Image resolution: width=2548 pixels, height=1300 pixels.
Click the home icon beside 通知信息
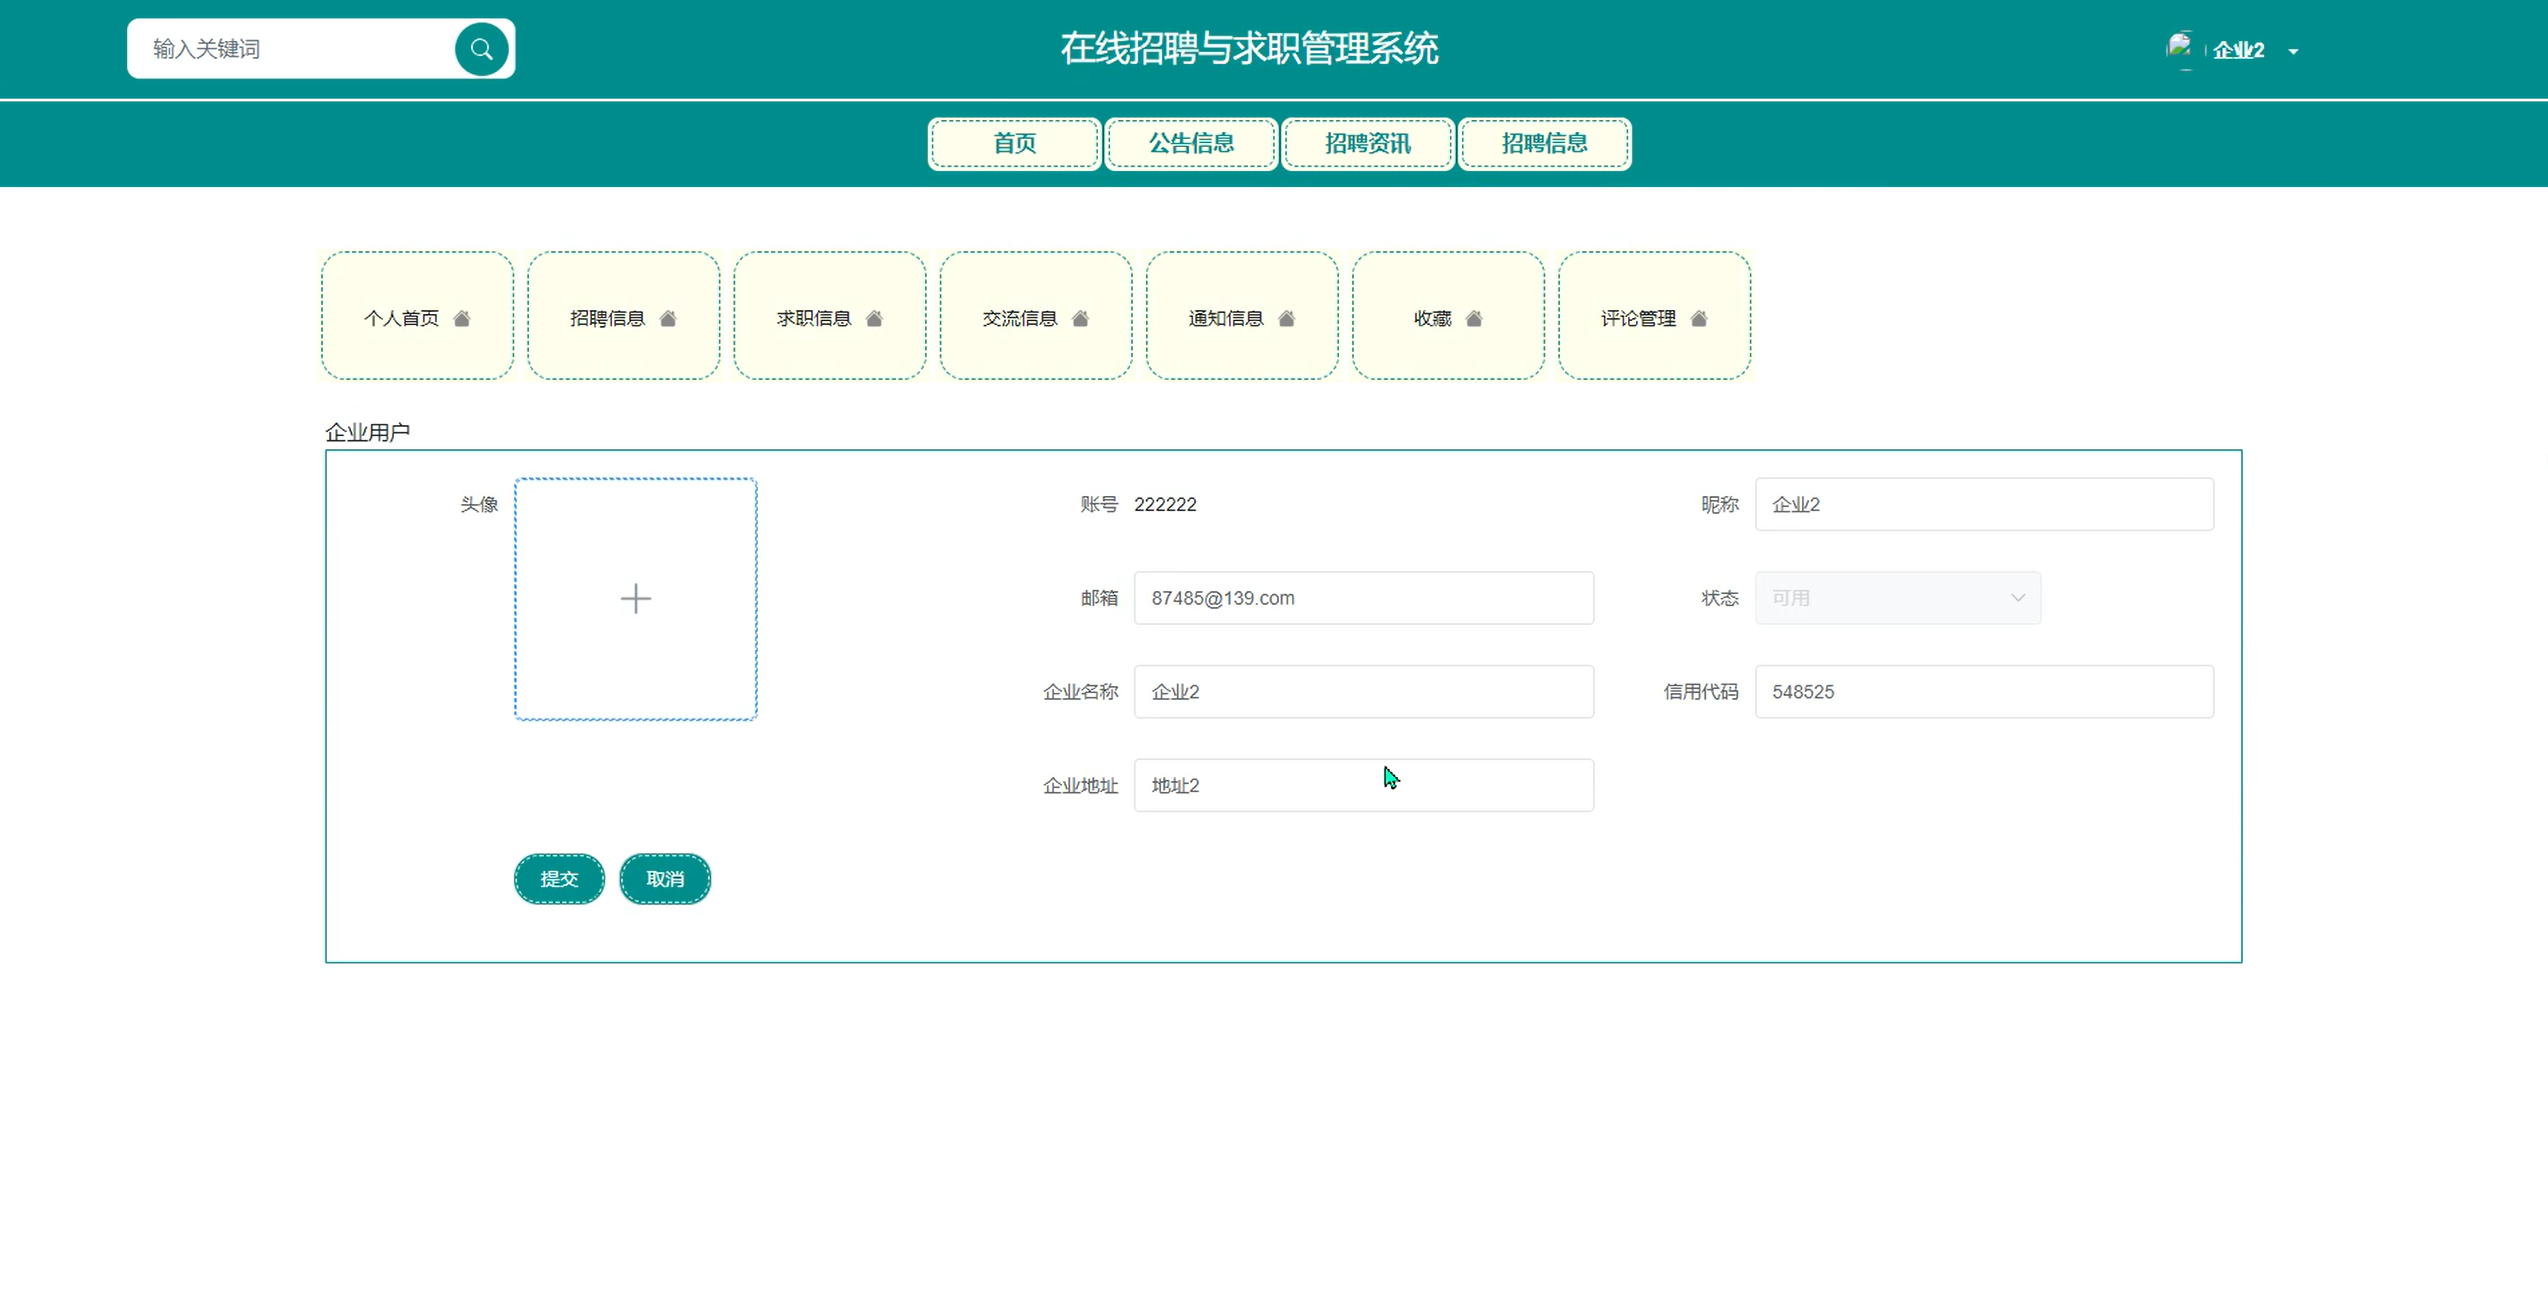tap(1287, 319)
